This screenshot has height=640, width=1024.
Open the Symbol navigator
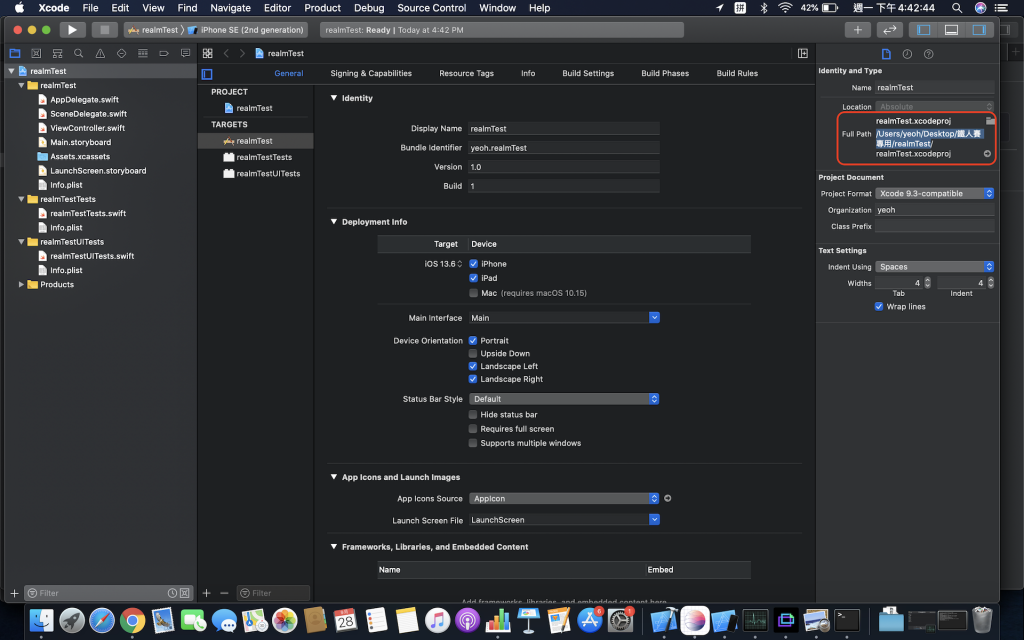[57, 54]
